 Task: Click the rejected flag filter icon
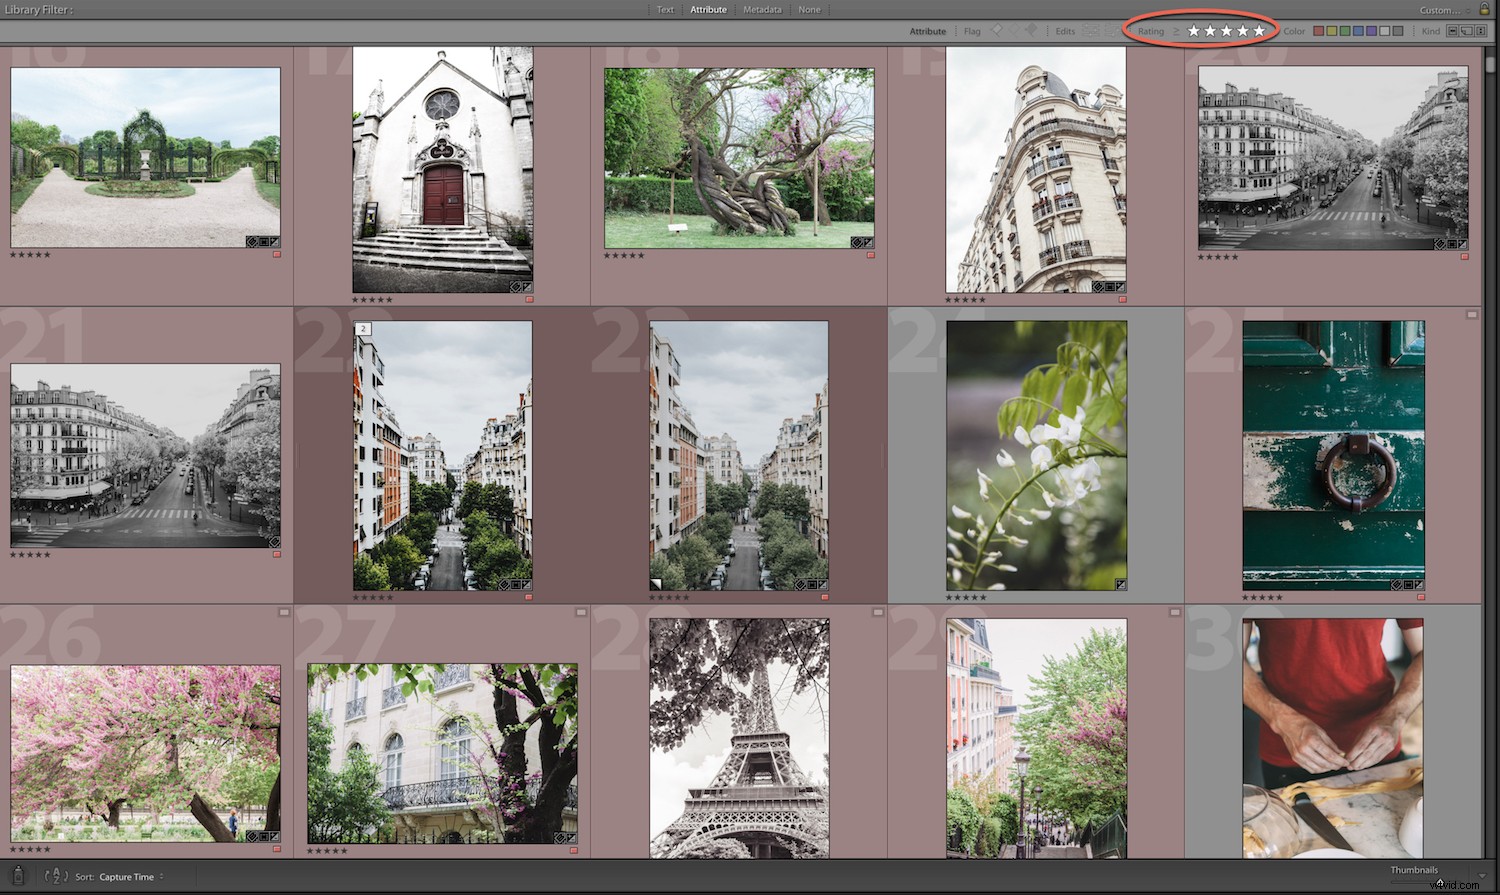(x=1031, y=31)
